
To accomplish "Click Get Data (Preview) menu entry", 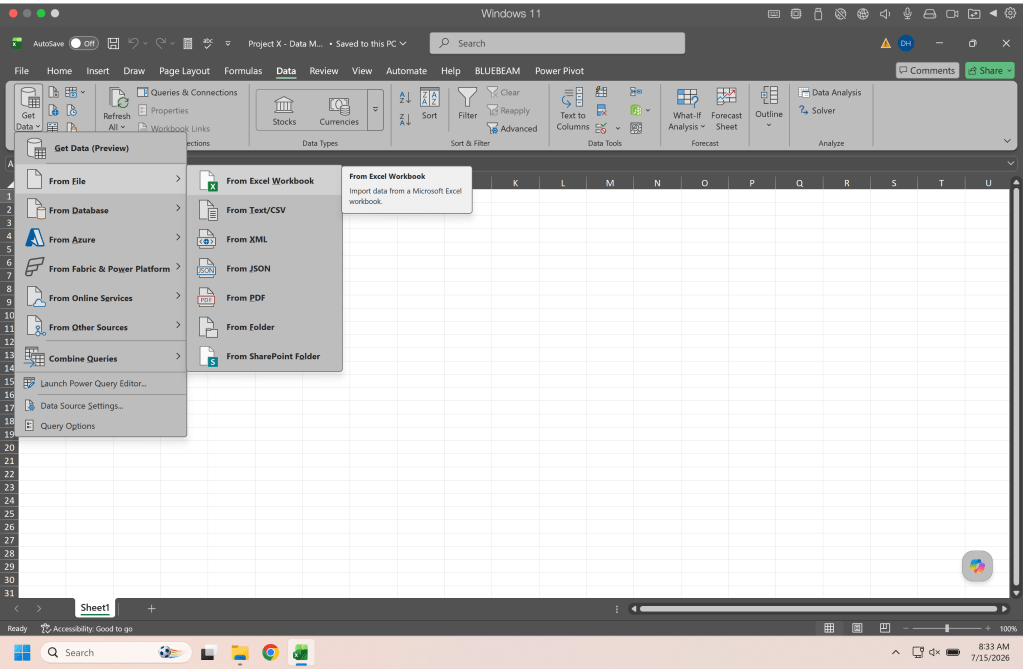I will [x=101, y=148].
